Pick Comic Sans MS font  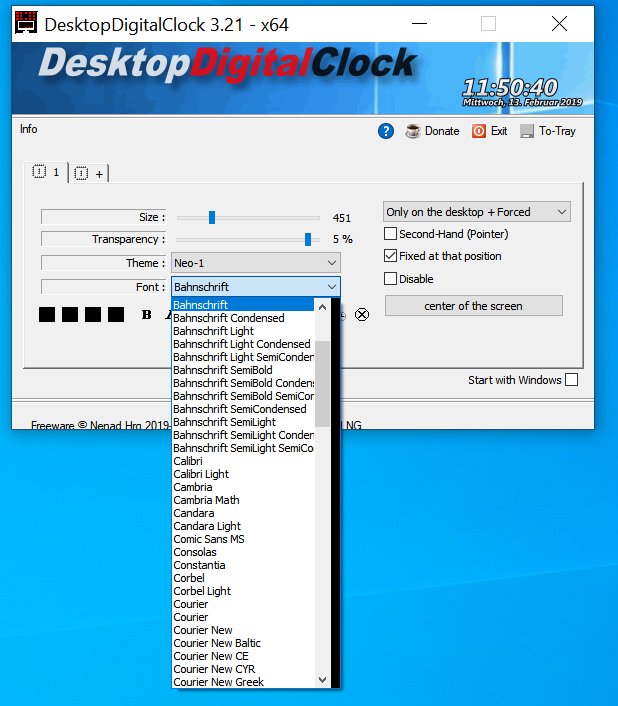coord(244,539)
